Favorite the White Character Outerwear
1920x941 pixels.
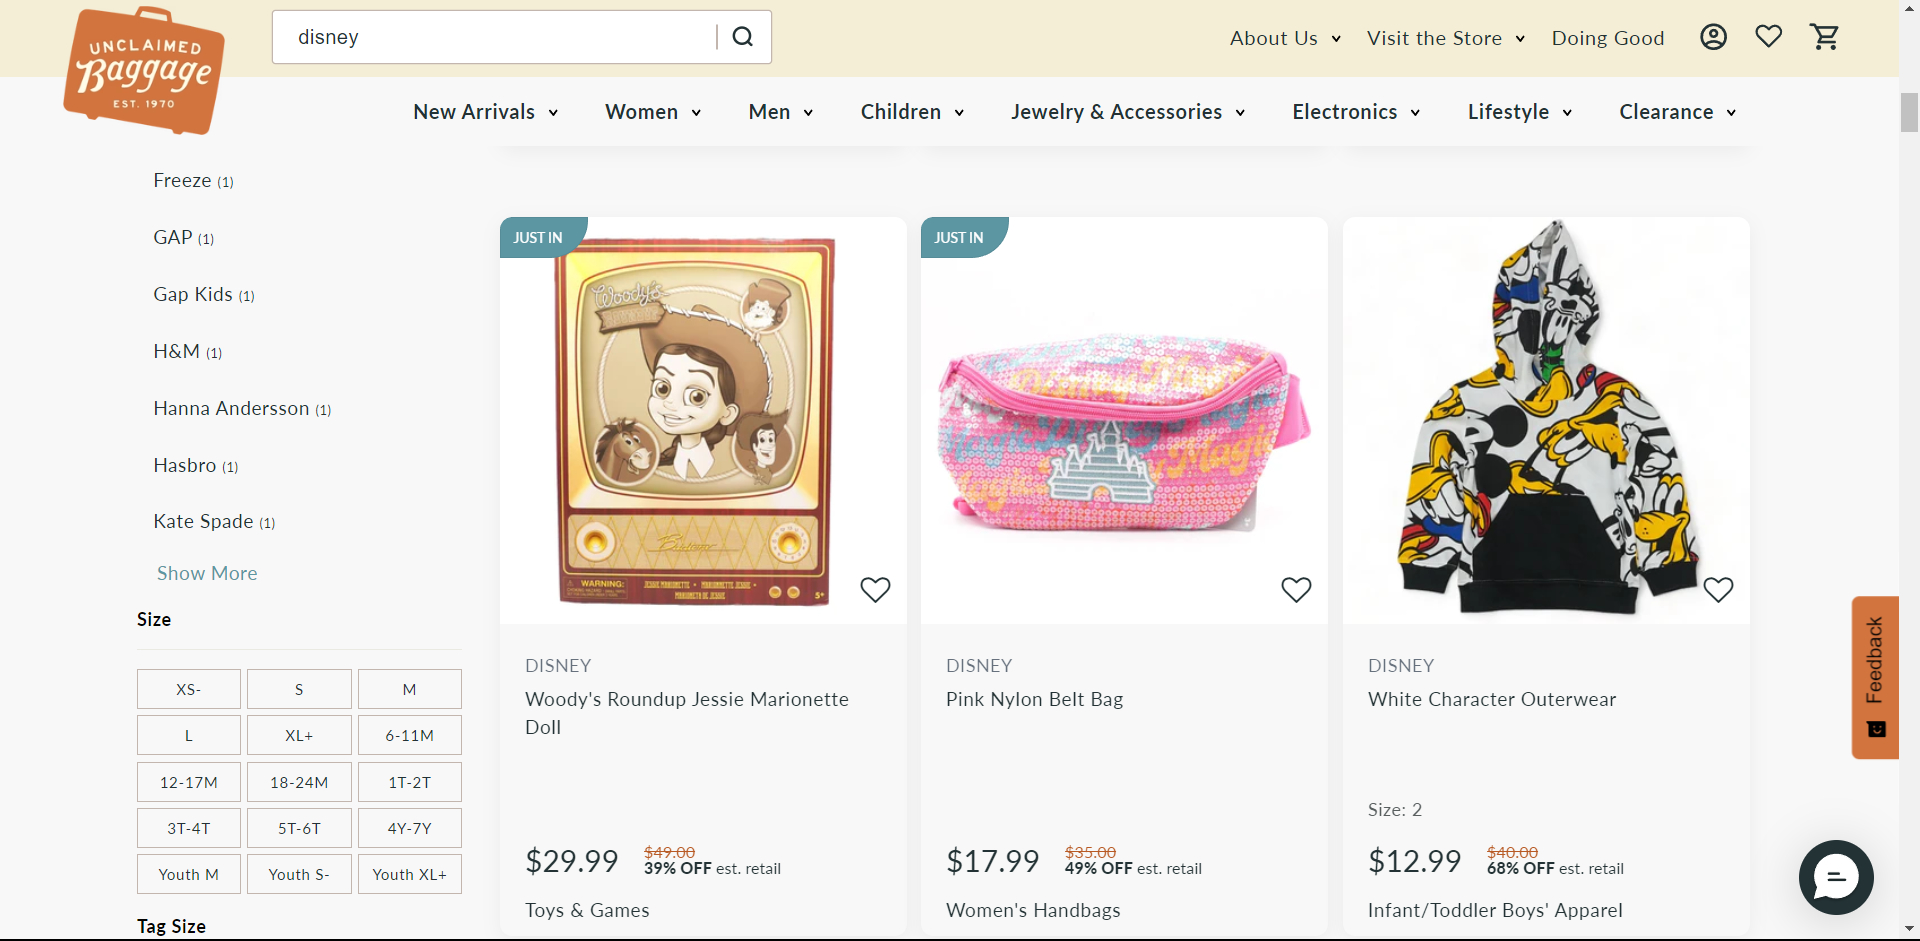(x=1718, y=590)
